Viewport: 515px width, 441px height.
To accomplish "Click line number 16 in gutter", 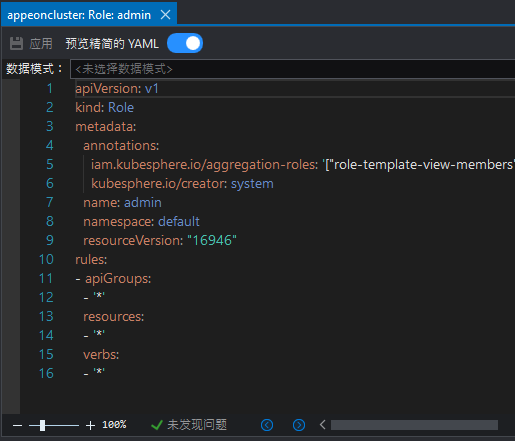I will coord(46,373).
